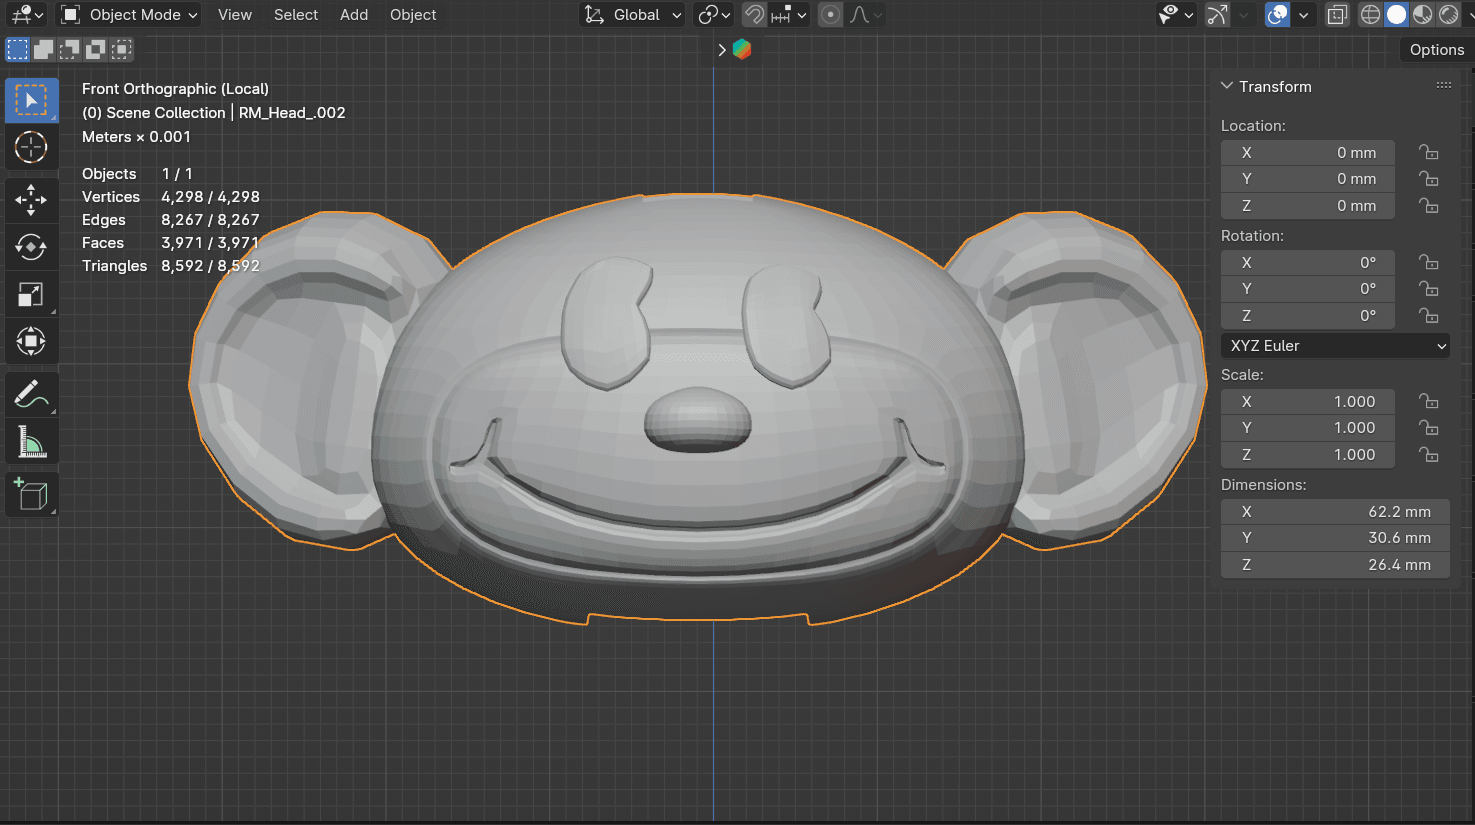Viewport: 1475px width, 825px height.
Task: Toggle viewport gizmos display
Action: [1217, 15]
